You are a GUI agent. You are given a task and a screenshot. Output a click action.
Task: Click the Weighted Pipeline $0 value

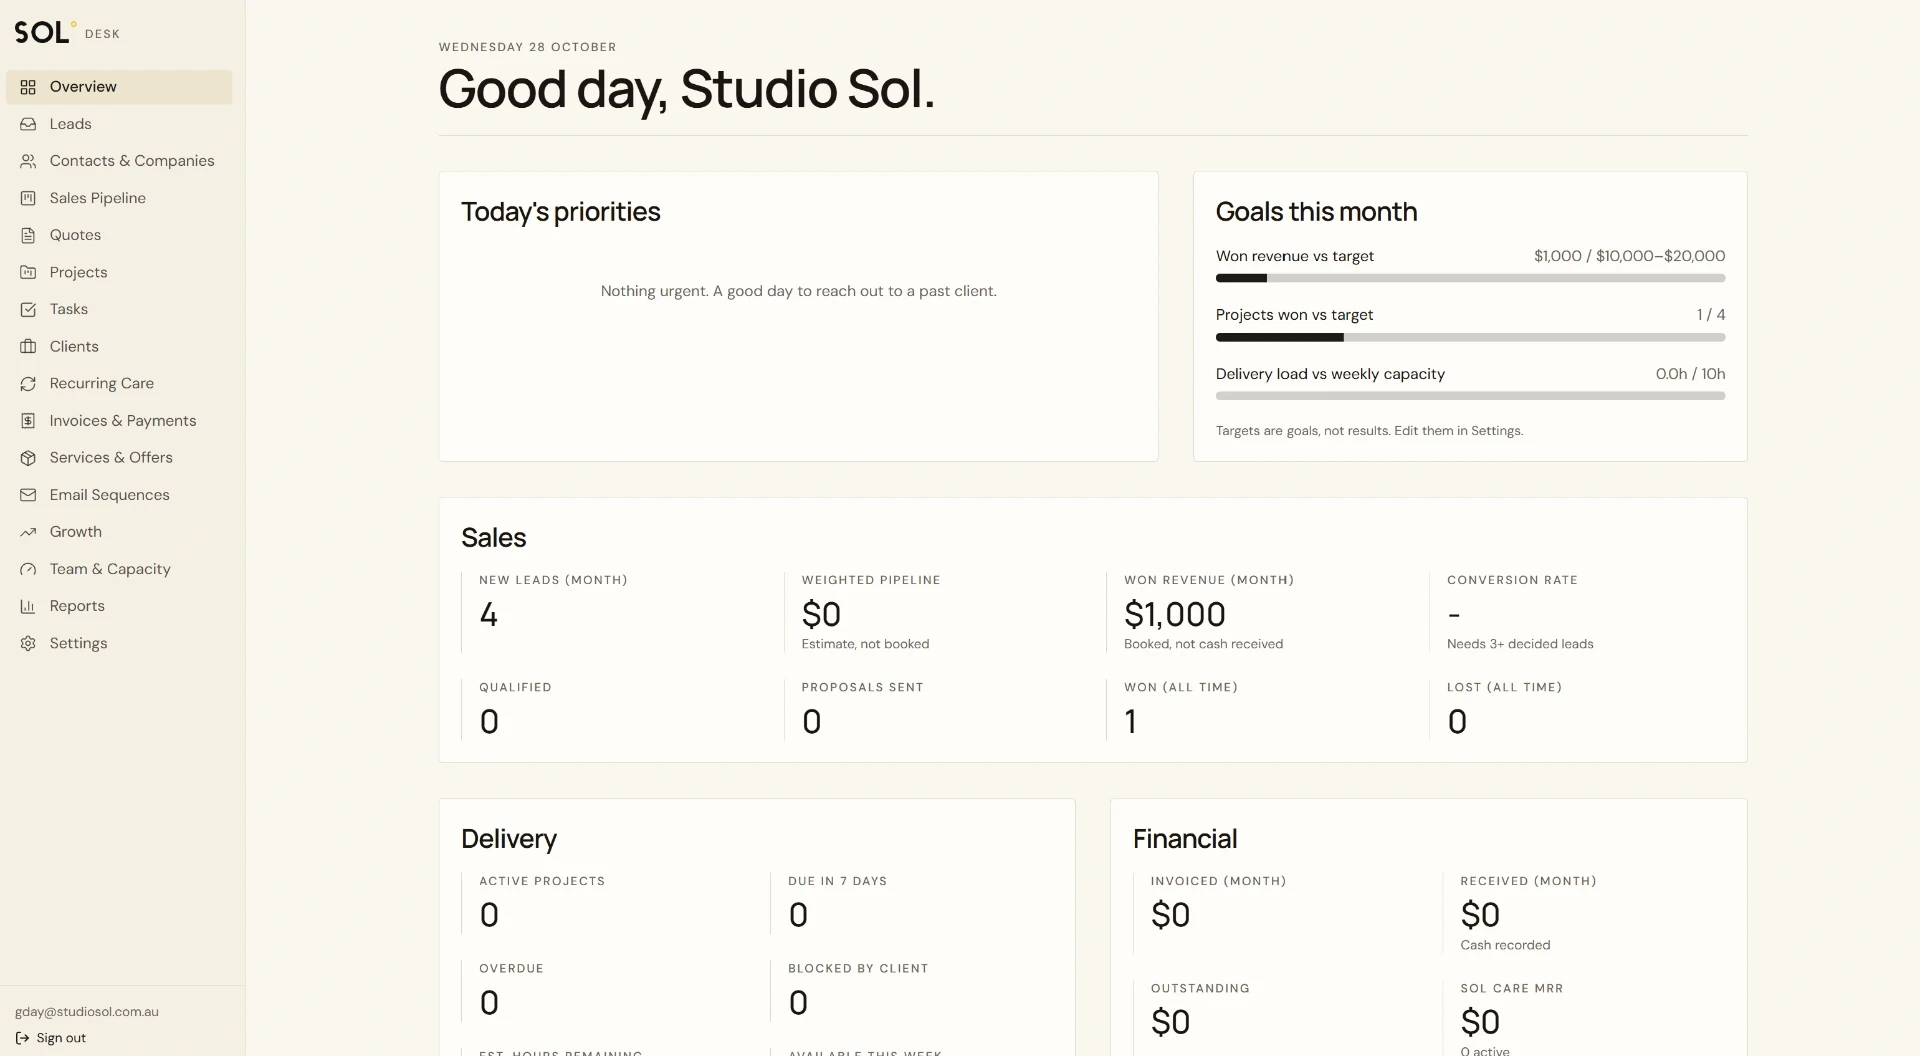821,614
